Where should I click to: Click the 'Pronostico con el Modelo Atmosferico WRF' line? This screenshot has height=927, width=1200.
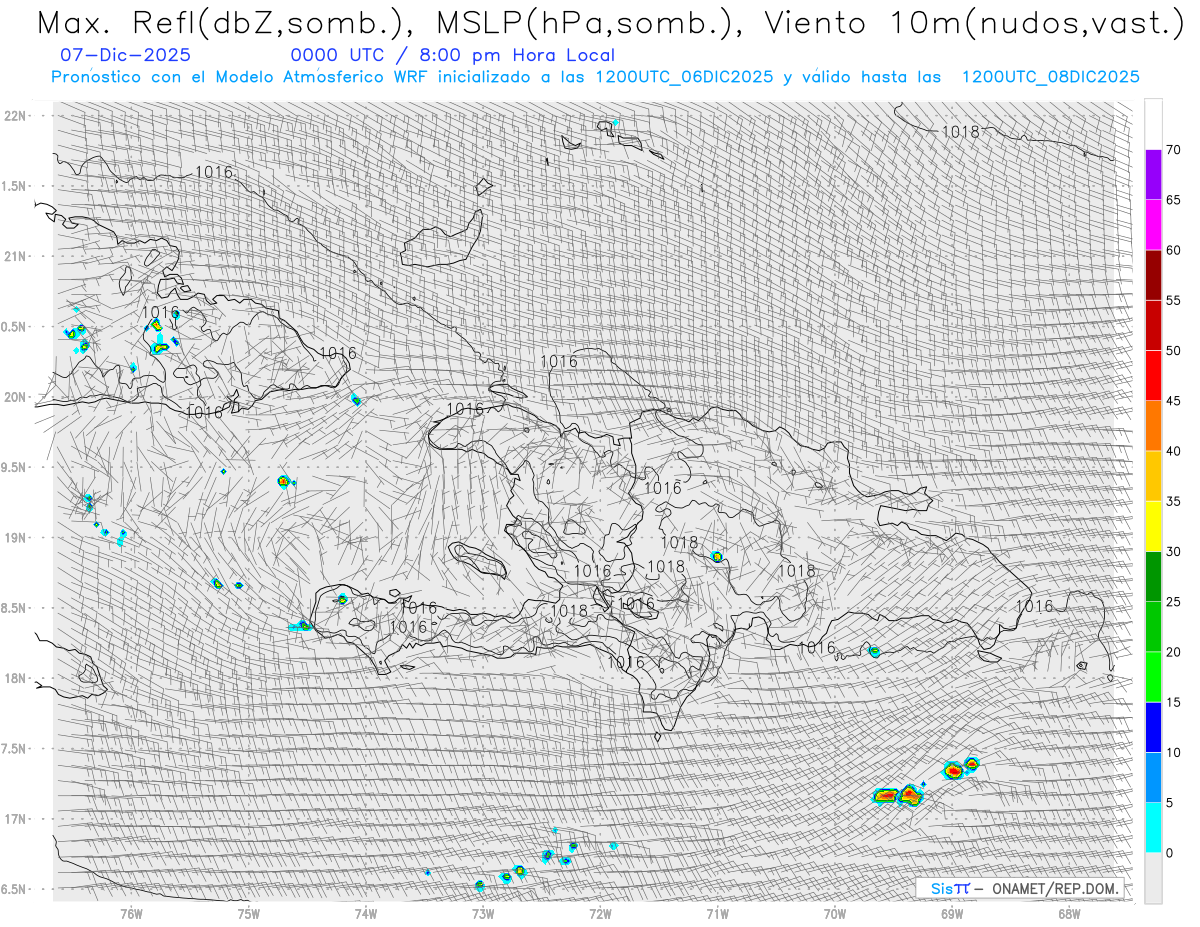pos(595,77)
